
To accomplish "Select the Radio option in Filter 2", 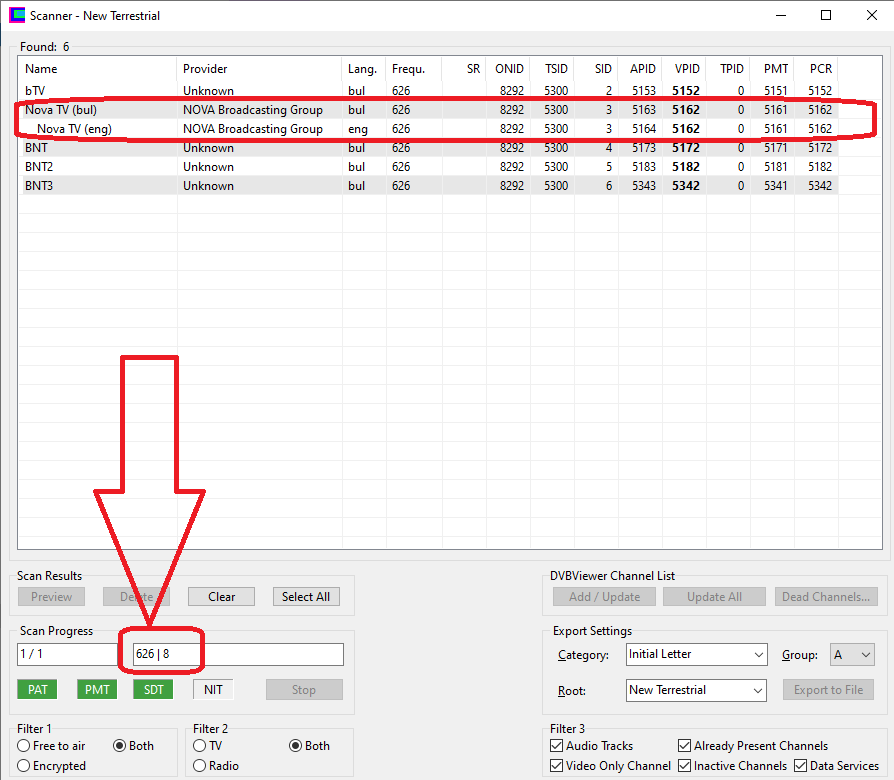I will [x=216, y=766].
